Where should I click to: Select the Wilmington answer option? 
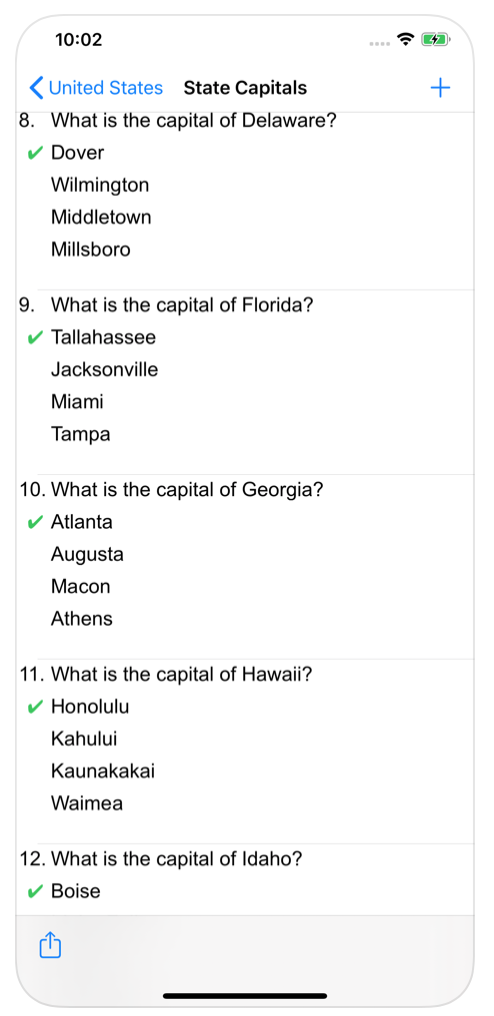pyautogui.click(x=100, y=185)
